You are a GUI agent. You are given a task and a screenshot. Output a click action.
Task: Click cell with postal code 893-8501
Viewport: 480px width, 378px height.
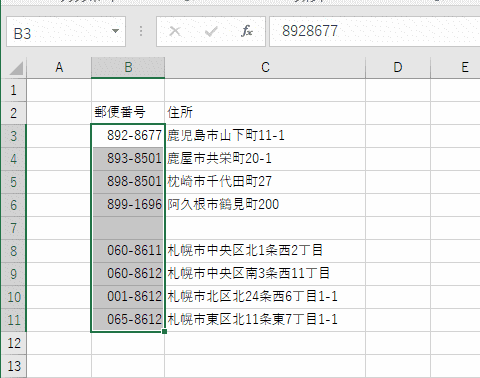point(128,159)
